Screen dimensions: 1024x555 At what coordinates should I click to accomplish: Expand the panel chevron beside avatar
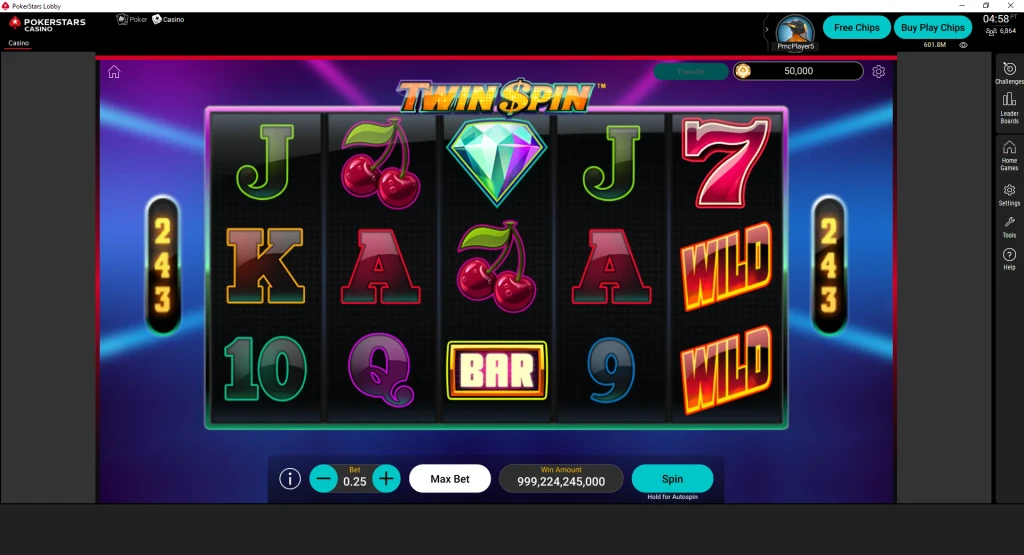click(x=767, y=29)
